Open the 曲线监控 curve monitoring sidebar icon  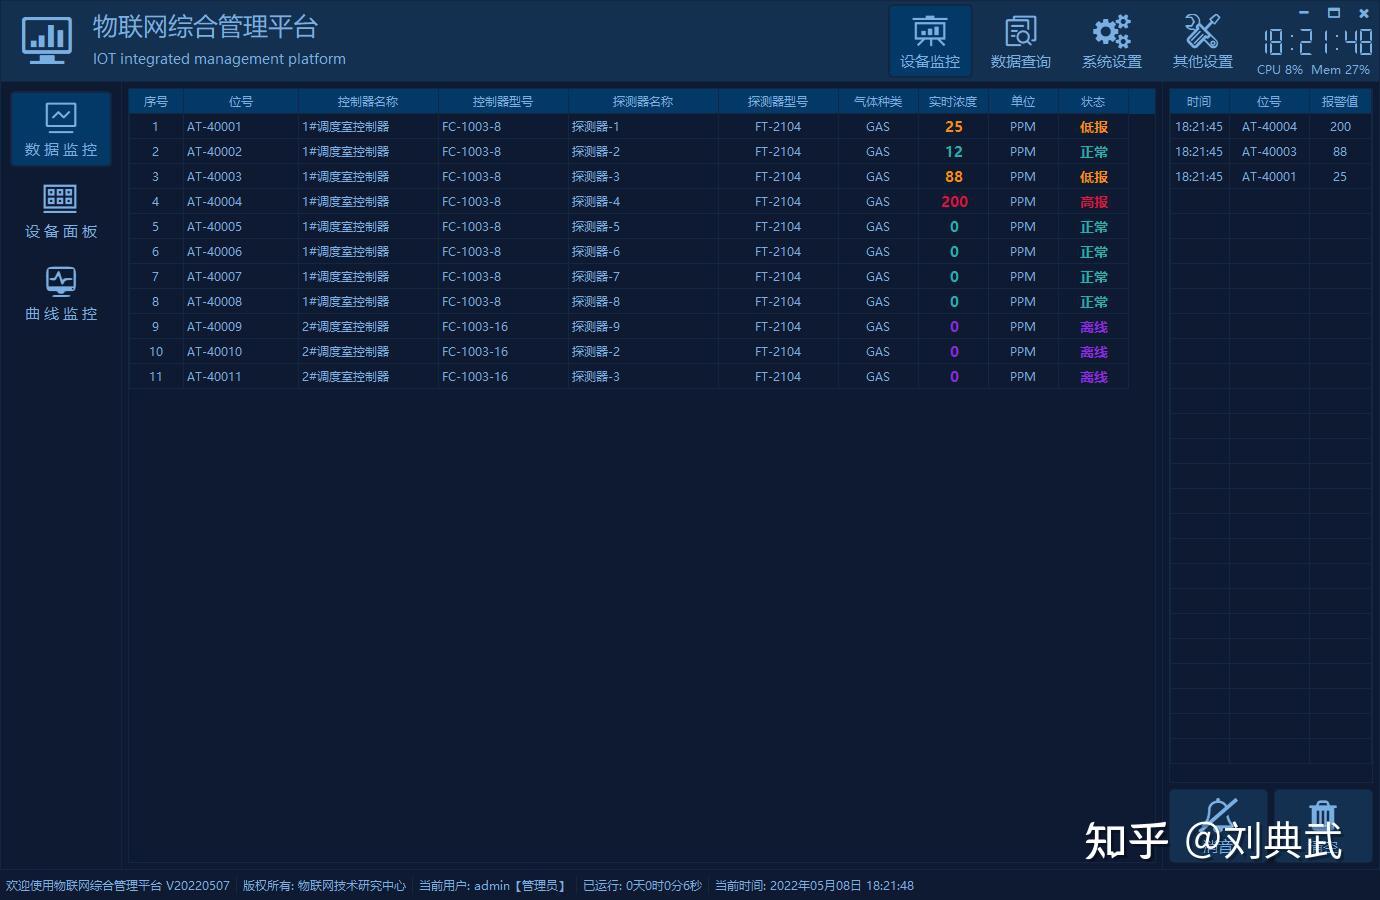coord(60,292)
